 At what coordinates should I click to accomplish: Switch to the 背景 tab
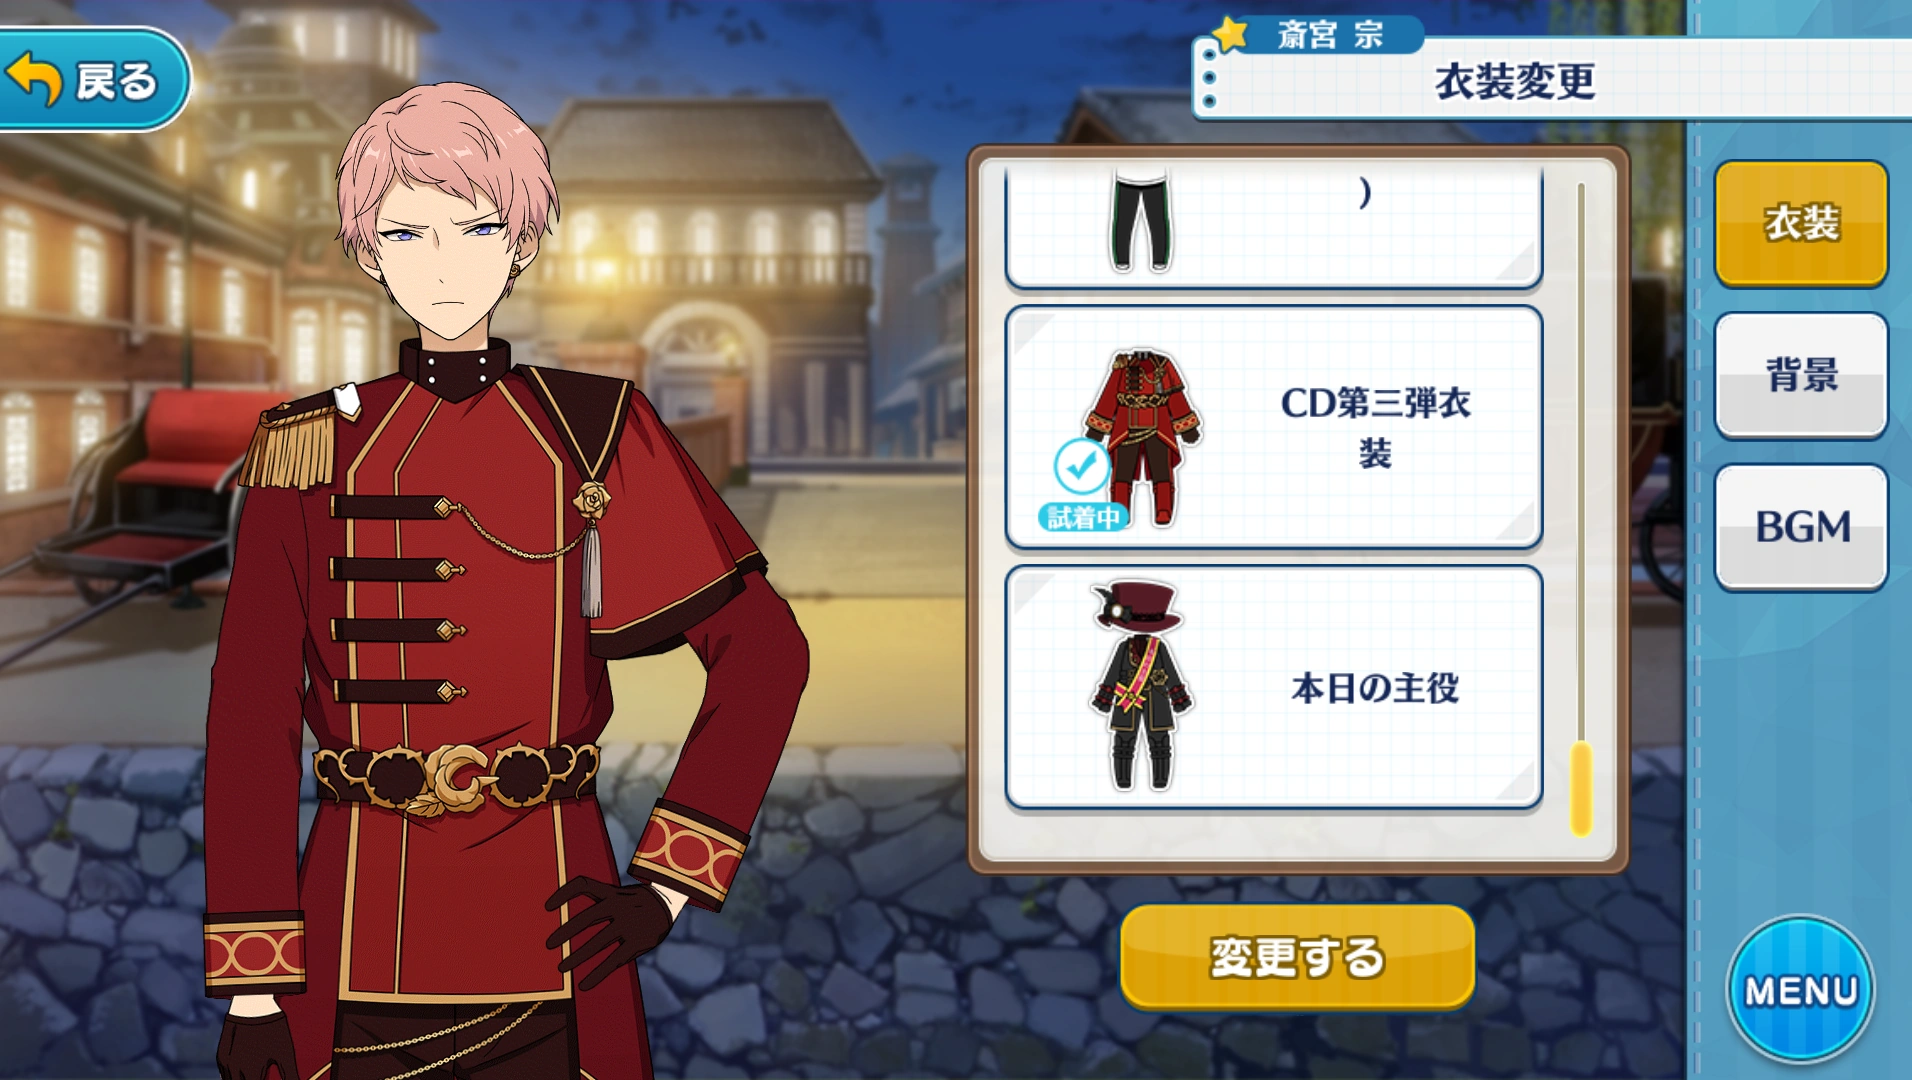click(1801, 375)
